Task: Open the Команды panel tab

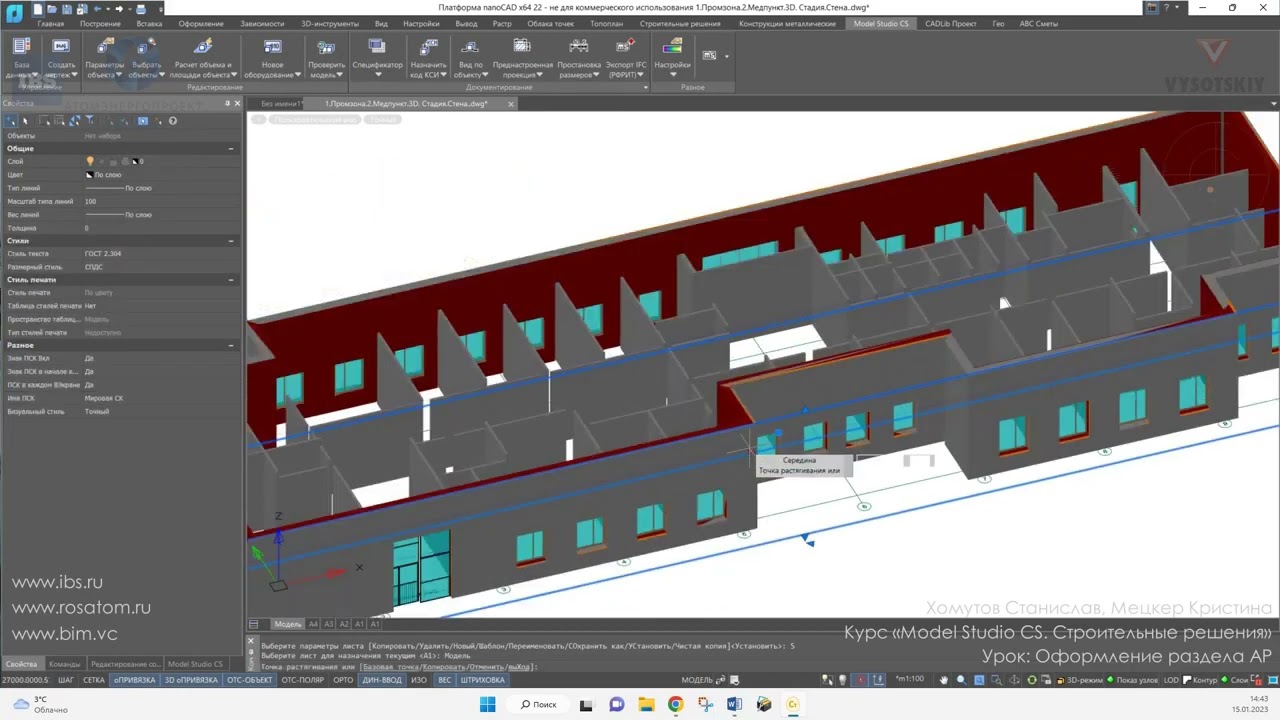Action: click(x=65, y=664)
